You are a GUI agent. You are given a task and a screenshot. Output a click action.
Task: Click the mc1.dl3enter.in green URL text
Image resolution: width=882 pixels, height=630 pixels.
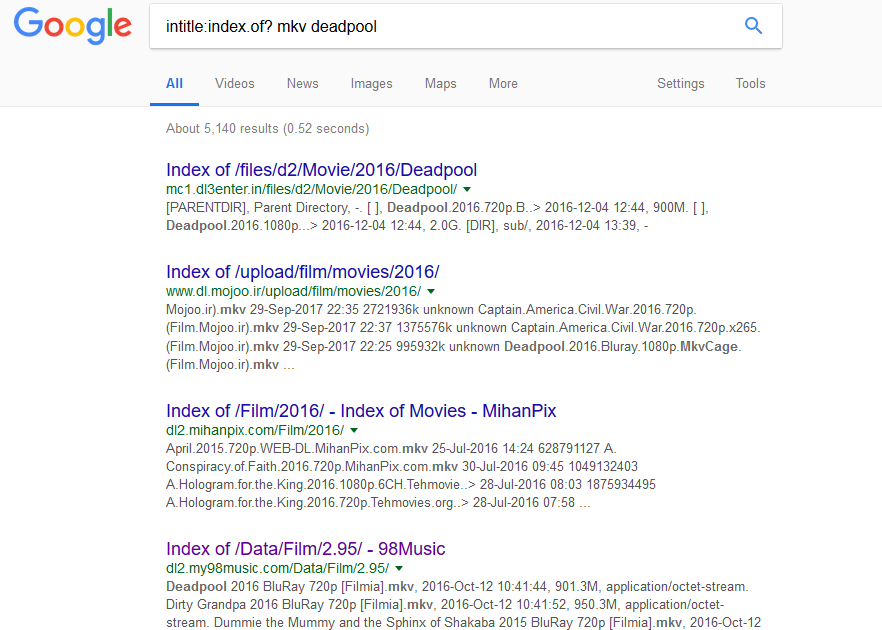coord(312,190)
